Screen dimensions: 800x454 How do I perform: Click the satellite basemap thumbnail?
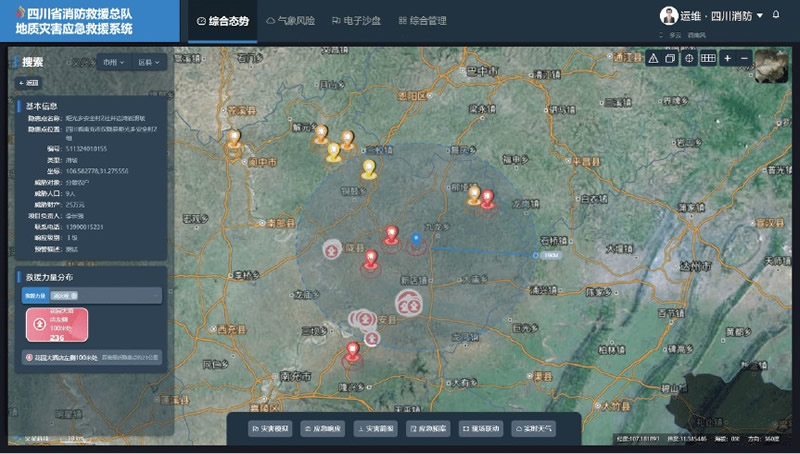[x=771, y=66]
